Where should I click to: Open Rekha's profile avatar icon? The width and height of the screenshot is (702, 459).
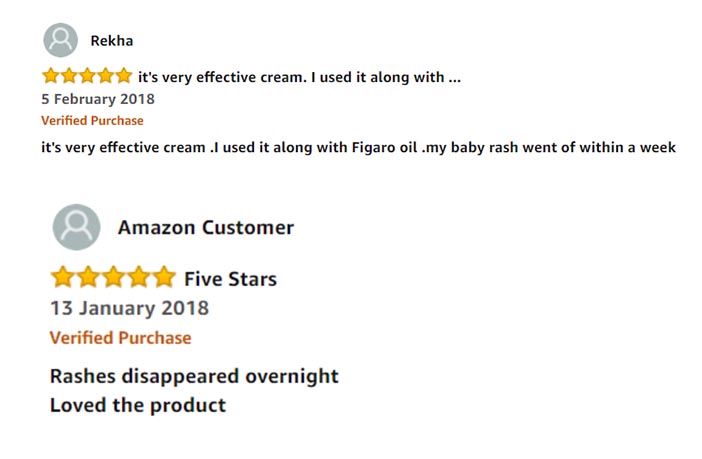(x=60, y=40)
